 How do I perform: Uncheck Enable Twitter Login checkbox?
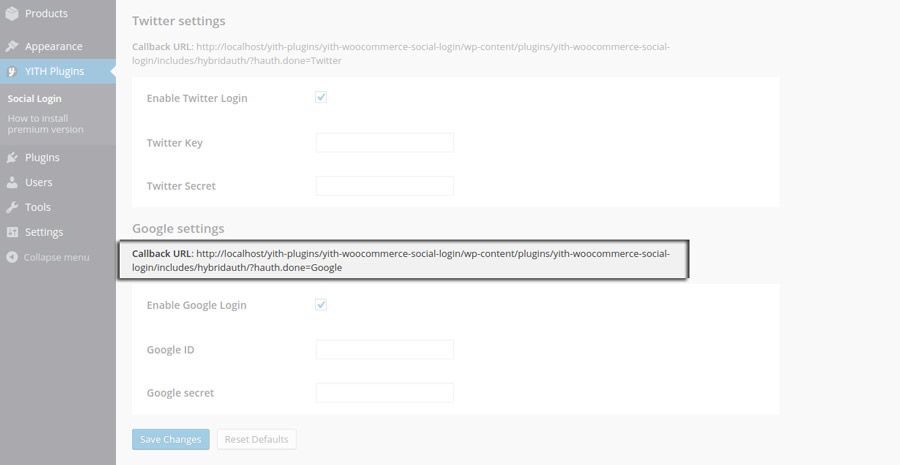[x=321, y=98]
